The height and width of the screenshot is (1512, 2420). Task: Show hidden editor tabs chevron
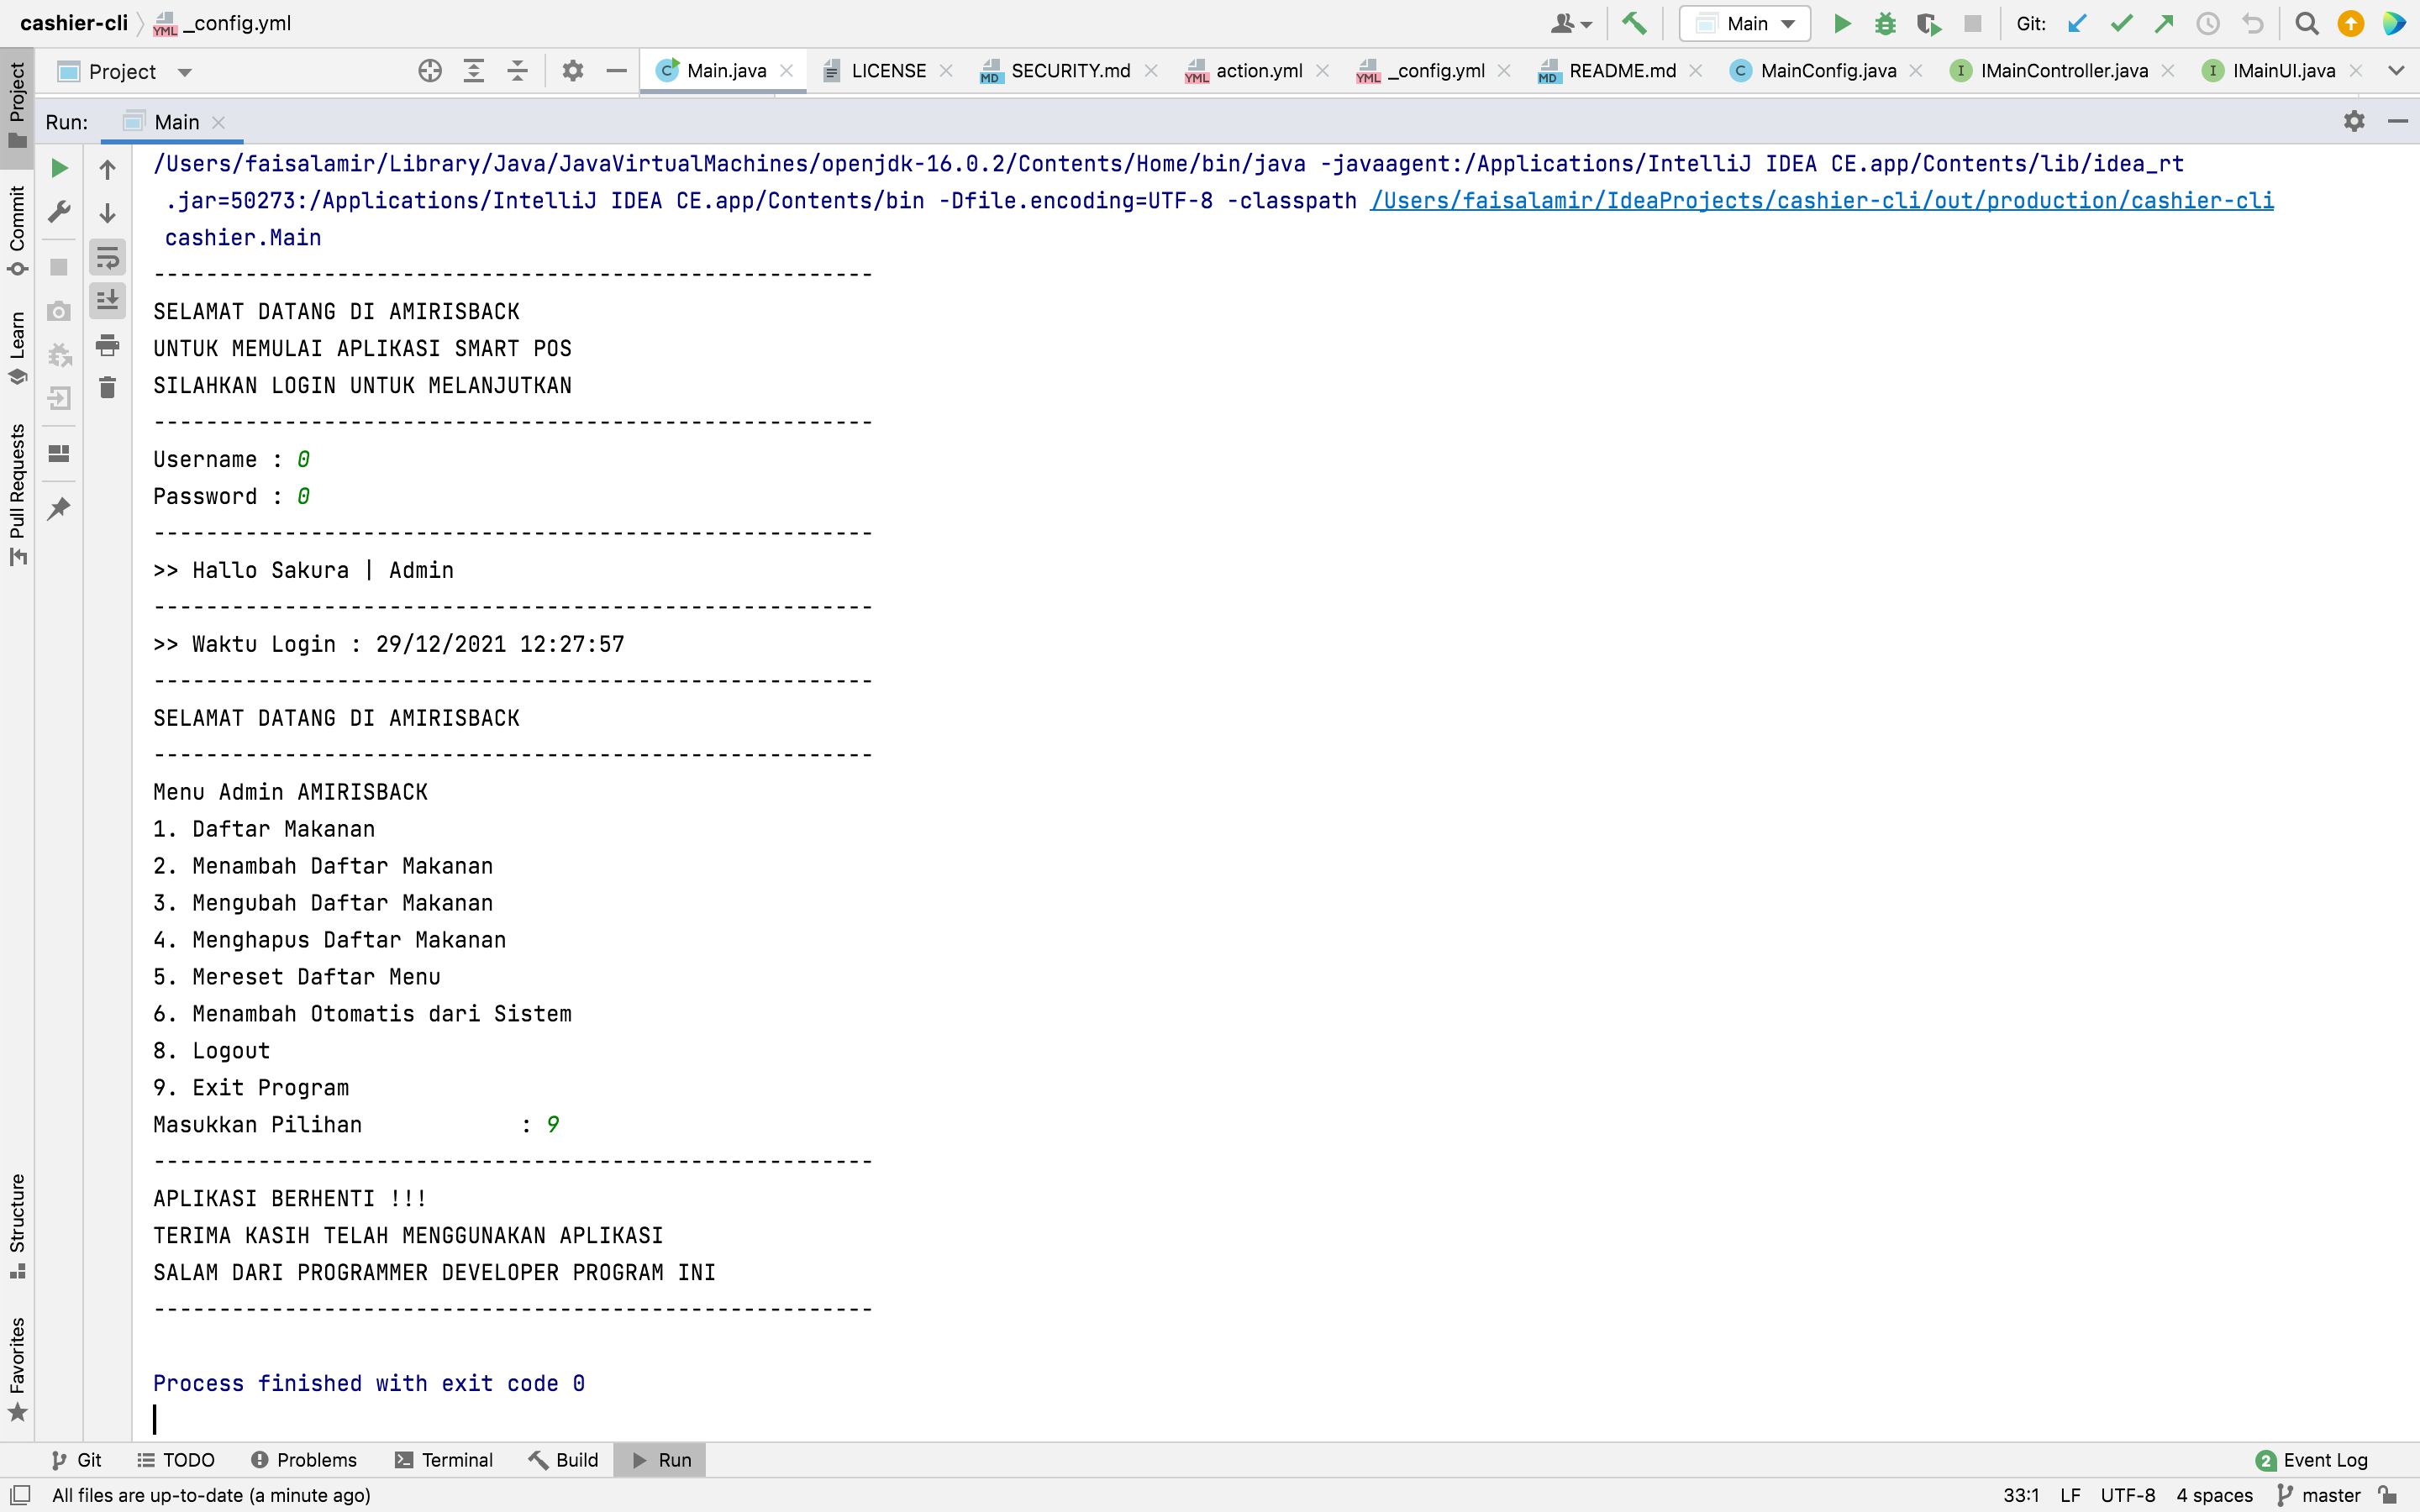[2396, 71]
